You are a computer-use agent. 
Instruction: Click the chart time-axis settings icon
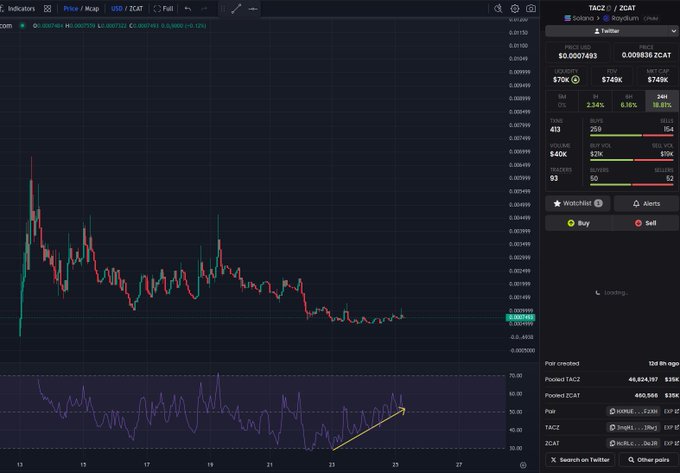pos(523,465)
